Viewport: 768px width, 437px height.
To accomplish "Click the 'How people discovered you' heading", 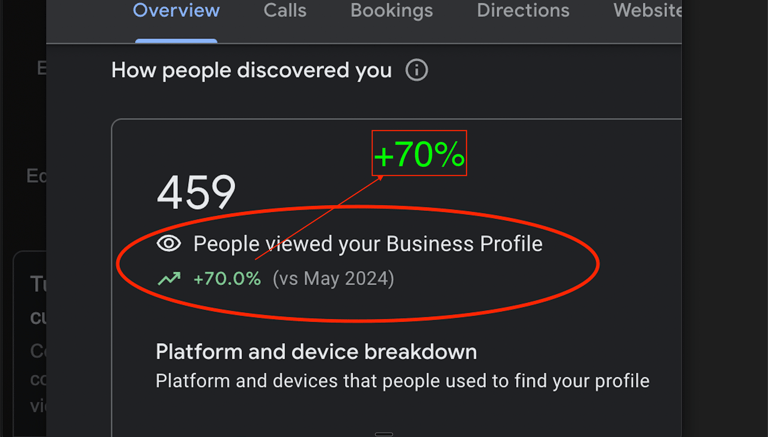I will 251,71.
